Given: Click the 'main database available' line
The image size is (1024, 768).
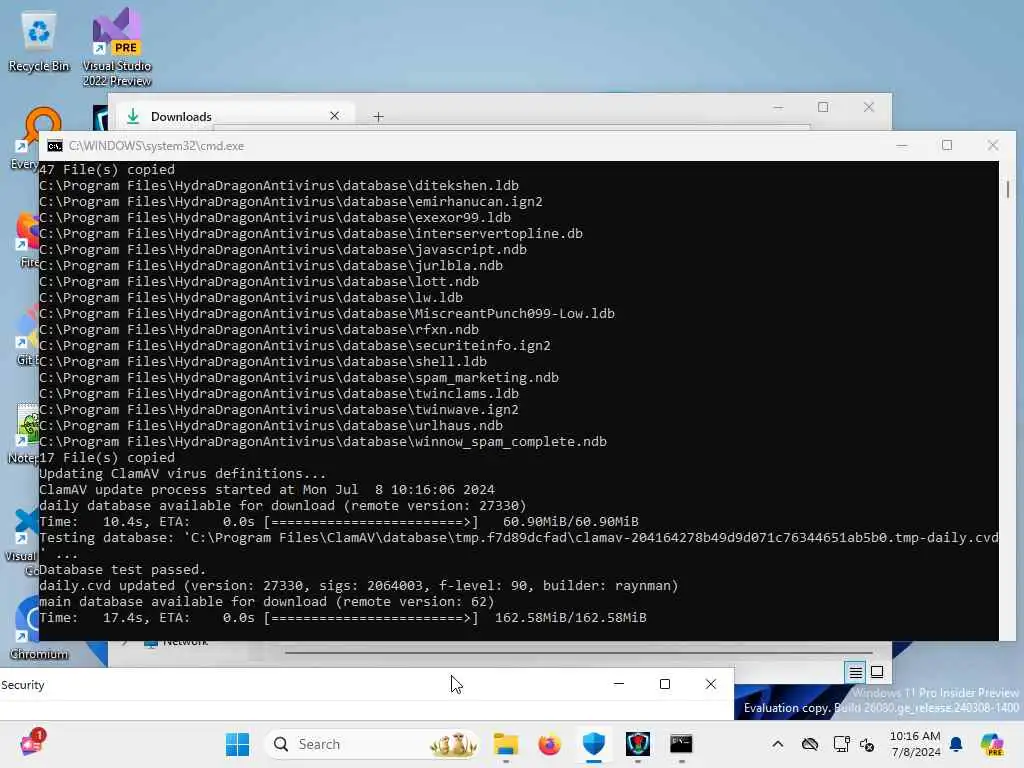Looking at the screenshot, I should point(266,601).
